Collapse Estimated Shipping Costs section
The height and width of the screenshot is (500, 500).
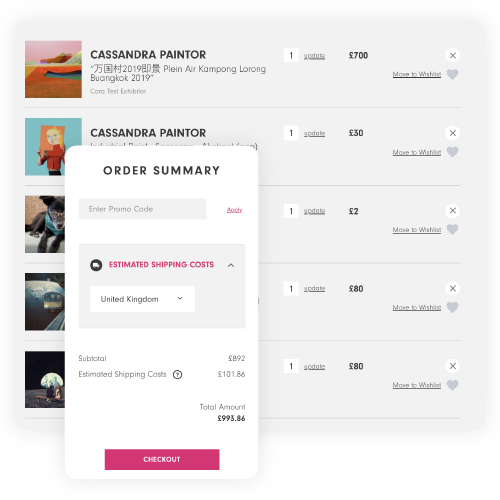click(x=231, y=265)
